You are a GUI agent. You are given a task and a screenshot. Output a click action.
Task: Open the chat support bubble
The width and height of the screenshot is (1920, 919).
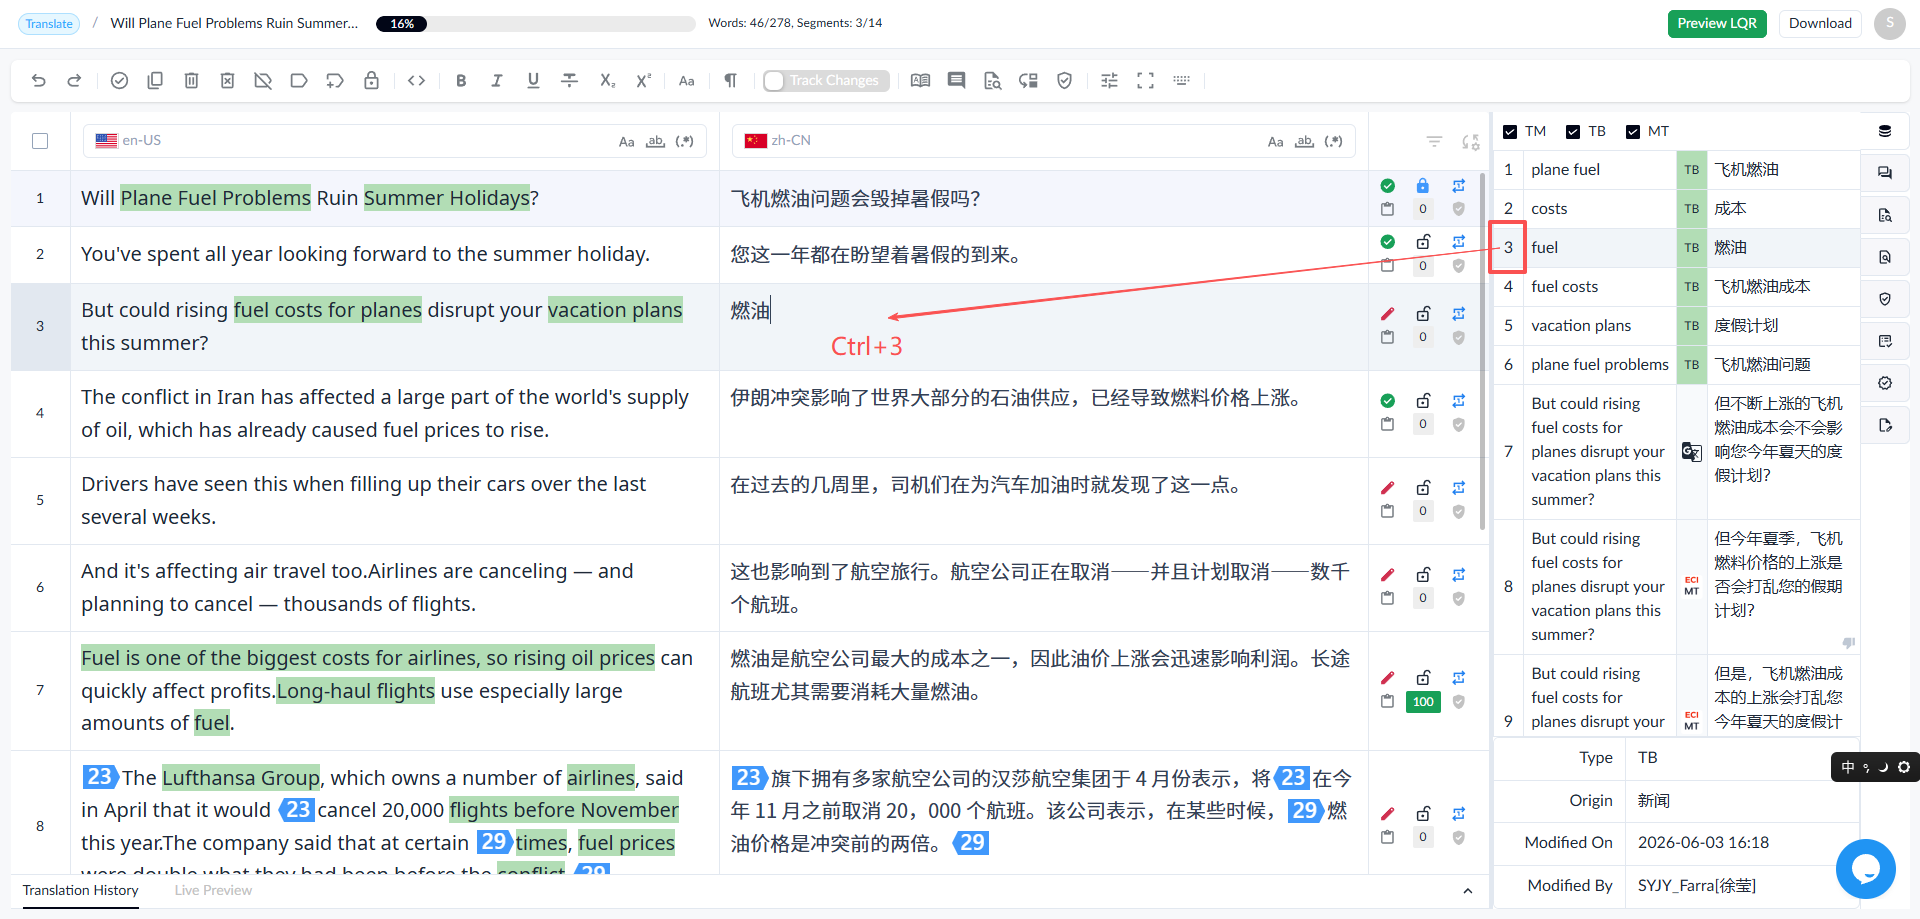(1865, 869)
